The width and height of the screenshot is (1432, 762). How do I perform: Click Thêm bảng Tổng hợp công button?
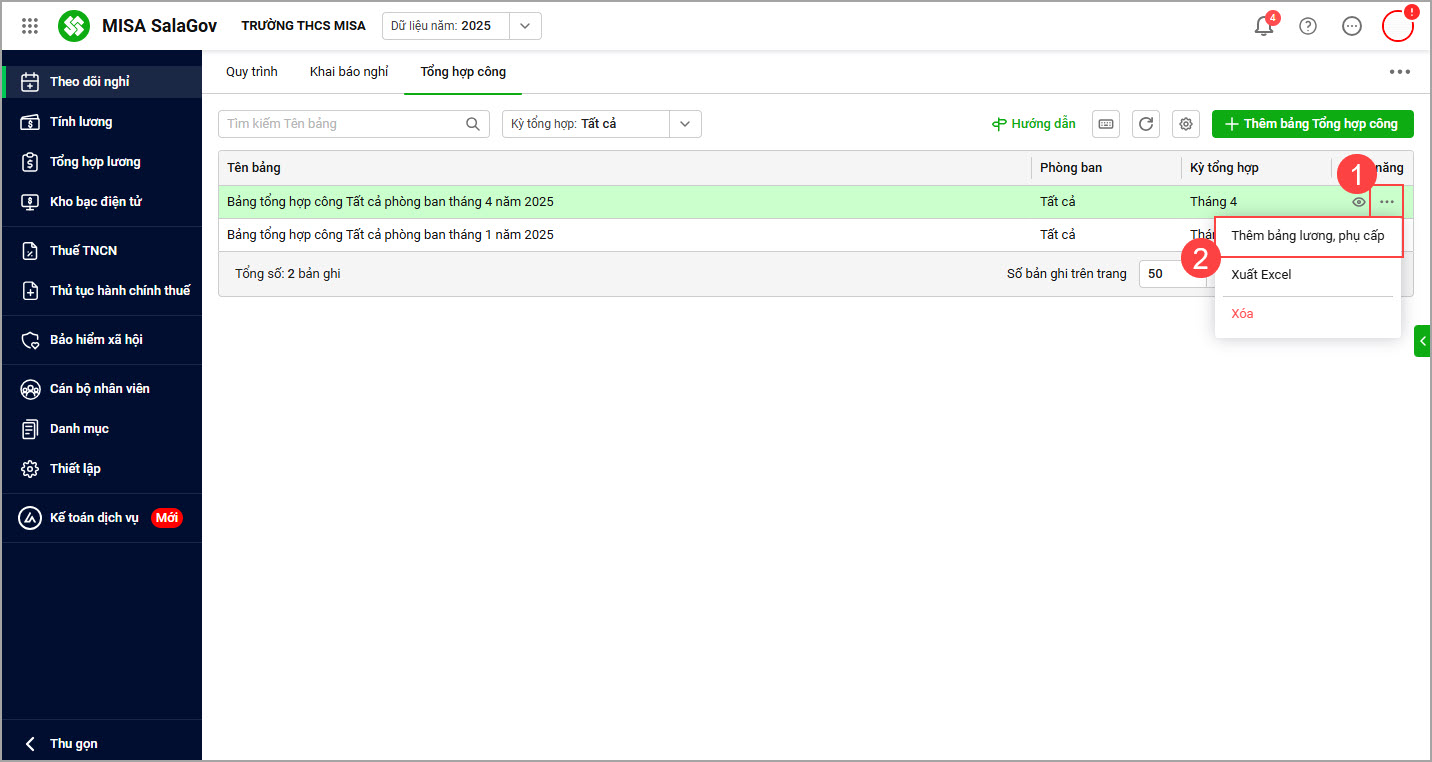(x=1312, y=124)
